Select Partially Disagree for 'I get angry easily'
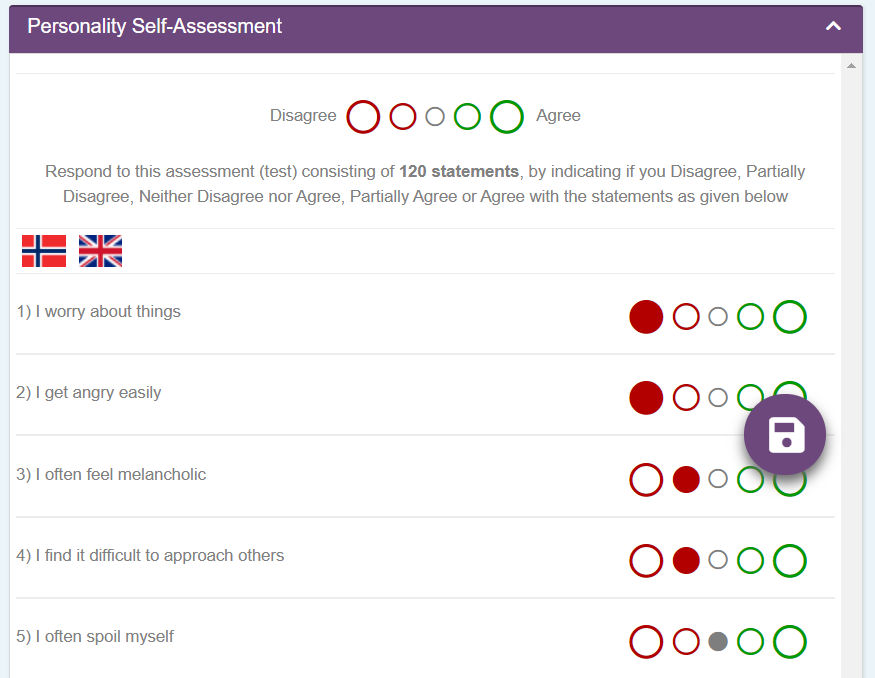 (686, 398)
